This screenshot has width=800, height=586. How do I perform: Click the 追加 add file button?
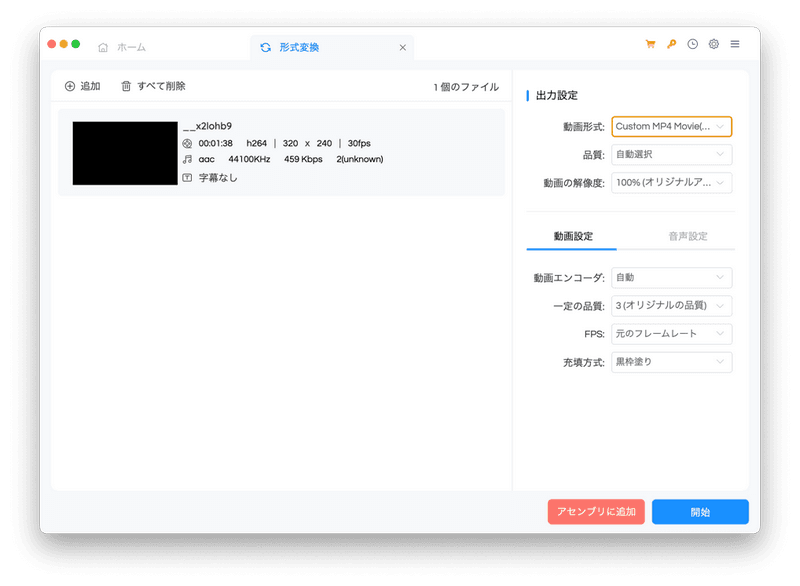[83, 86]
